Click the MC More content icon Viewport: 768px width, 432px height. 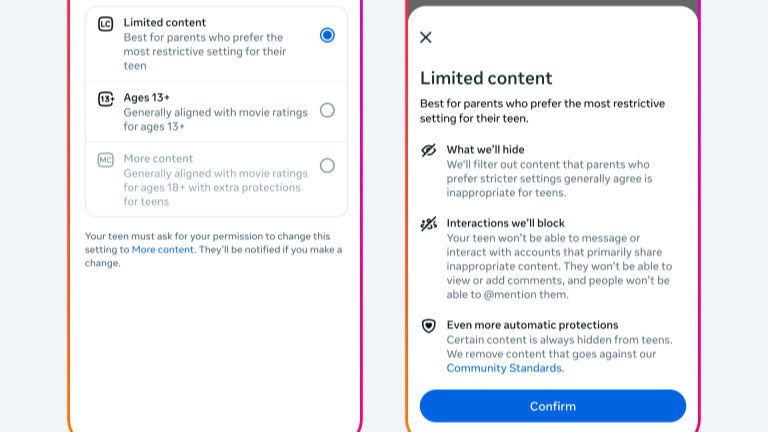(106, 159)
